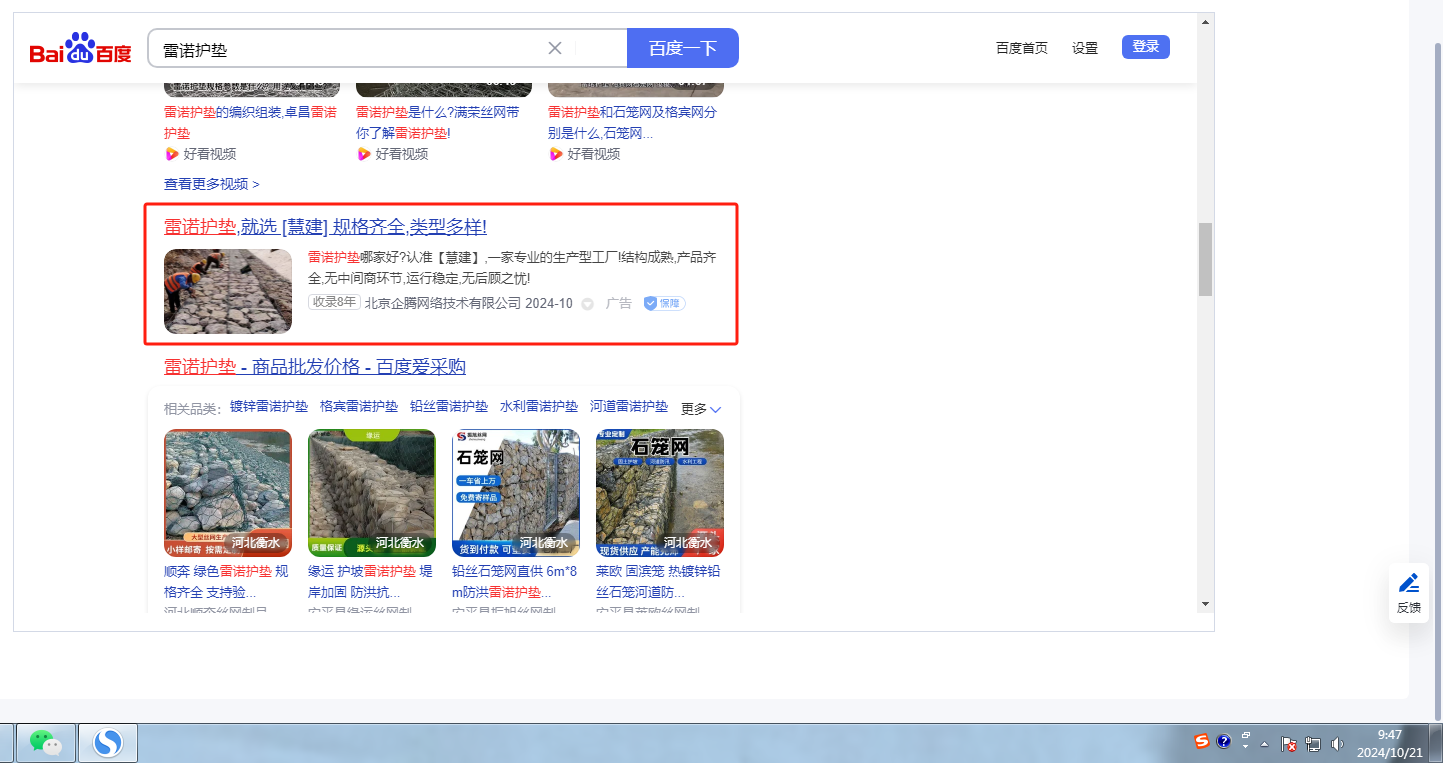Click the 慧建 ad thumbnail with workers

[x=228, y=291]
